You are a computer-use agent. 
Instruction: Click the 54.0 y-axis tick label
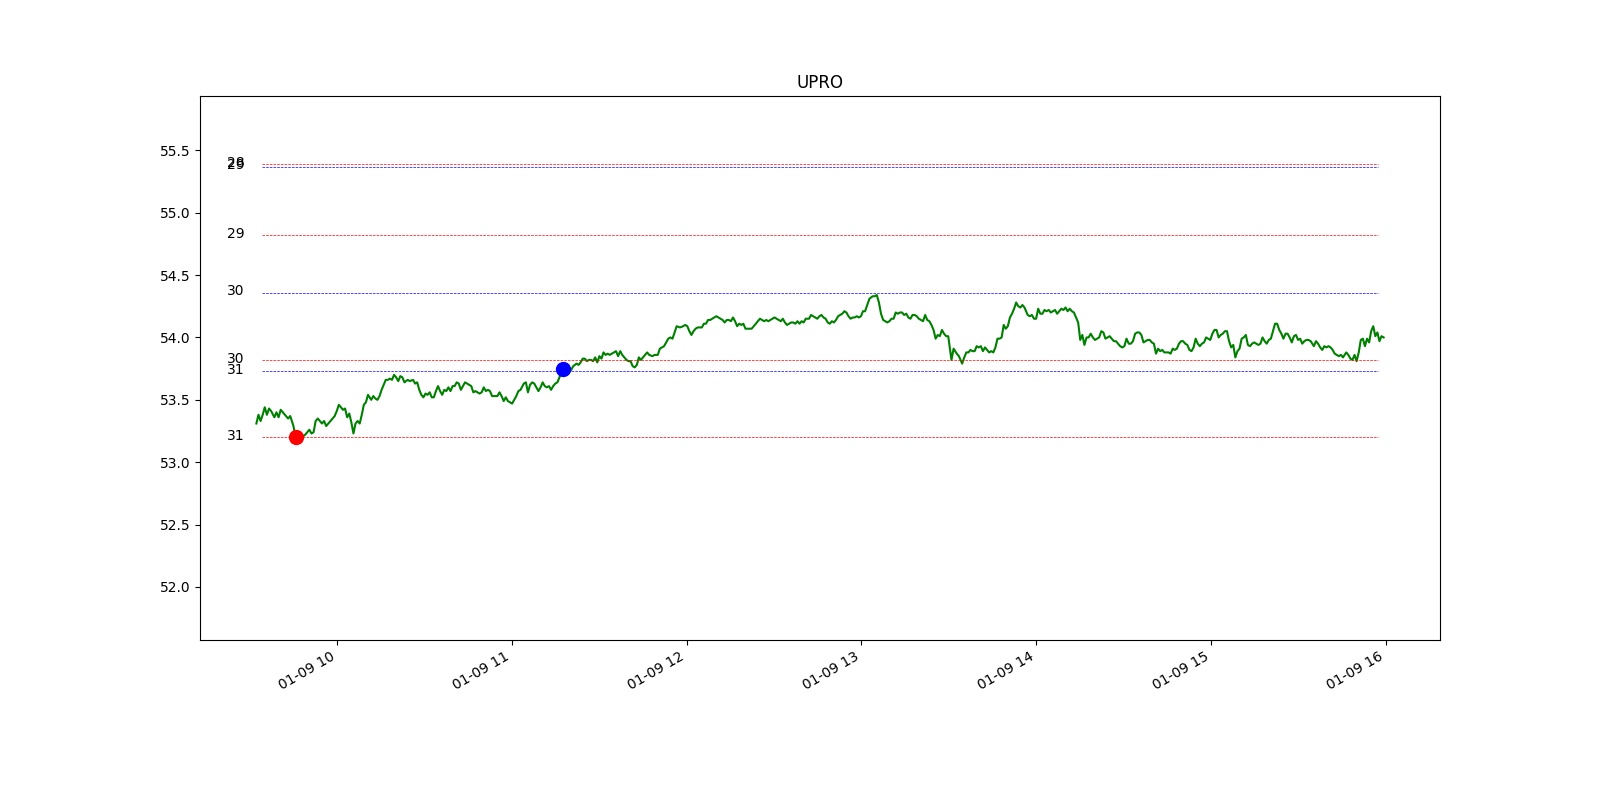pyautogui.click(x=174, y=338)
